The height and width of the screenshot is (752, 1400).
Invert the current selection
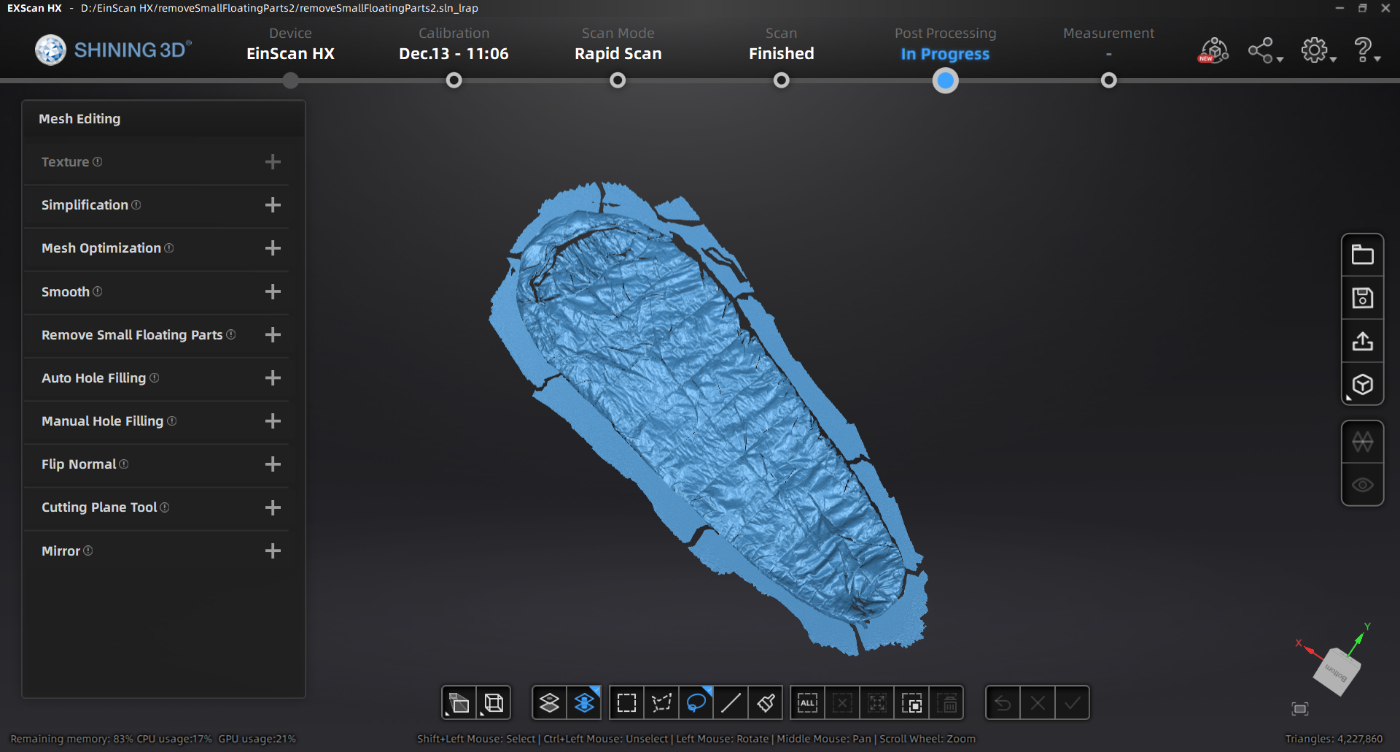click(912, 703)
